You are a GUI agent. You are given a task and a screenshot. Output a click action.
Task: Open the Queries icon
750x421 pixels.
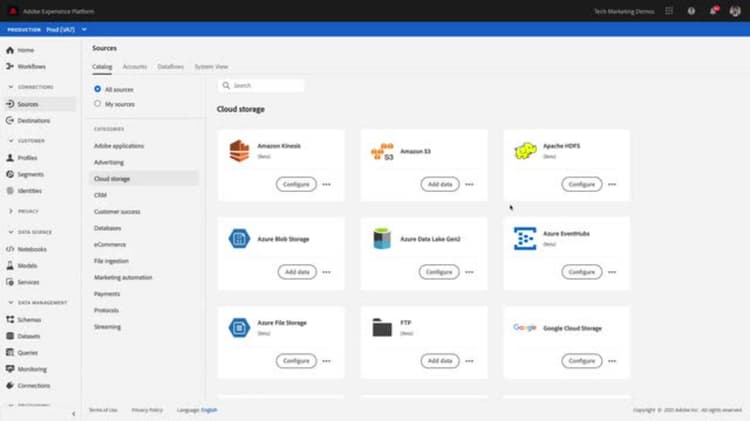coord(10,353)
